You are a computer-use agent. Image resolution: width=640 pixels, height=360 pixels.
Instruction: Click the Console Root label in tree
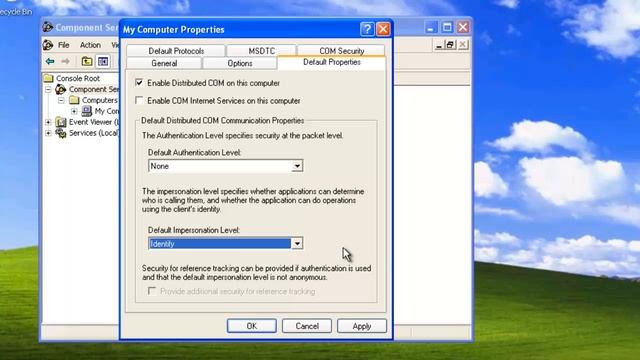[78, 78]
